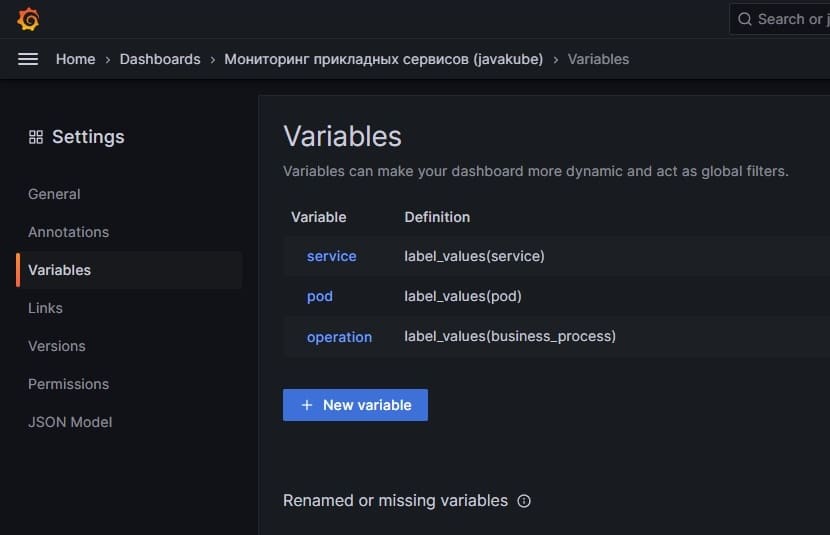Viewport: 830px width, 535px height.
Task: Edit the operation variable
Action: [339, 337]
